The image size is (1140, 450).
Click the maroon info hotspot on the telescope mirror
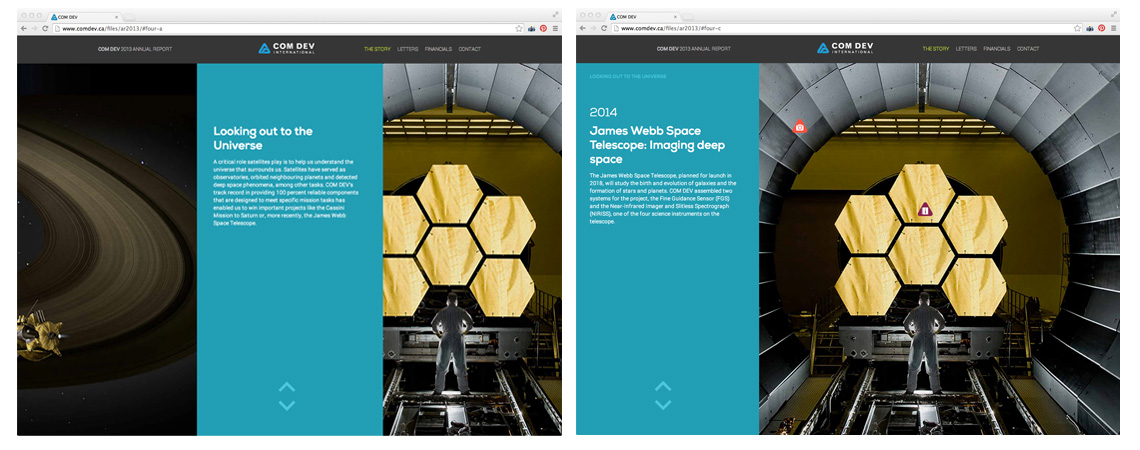[x=925, y=209]
